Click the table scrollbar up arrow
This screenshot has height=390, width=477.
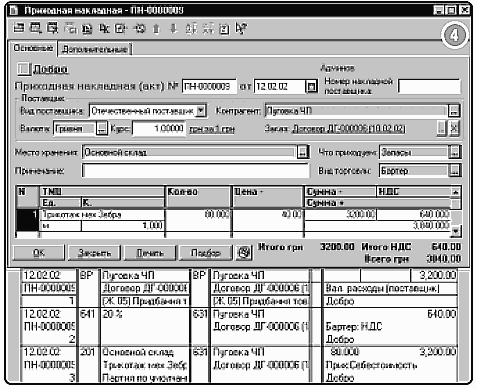(x=455, y=192)
